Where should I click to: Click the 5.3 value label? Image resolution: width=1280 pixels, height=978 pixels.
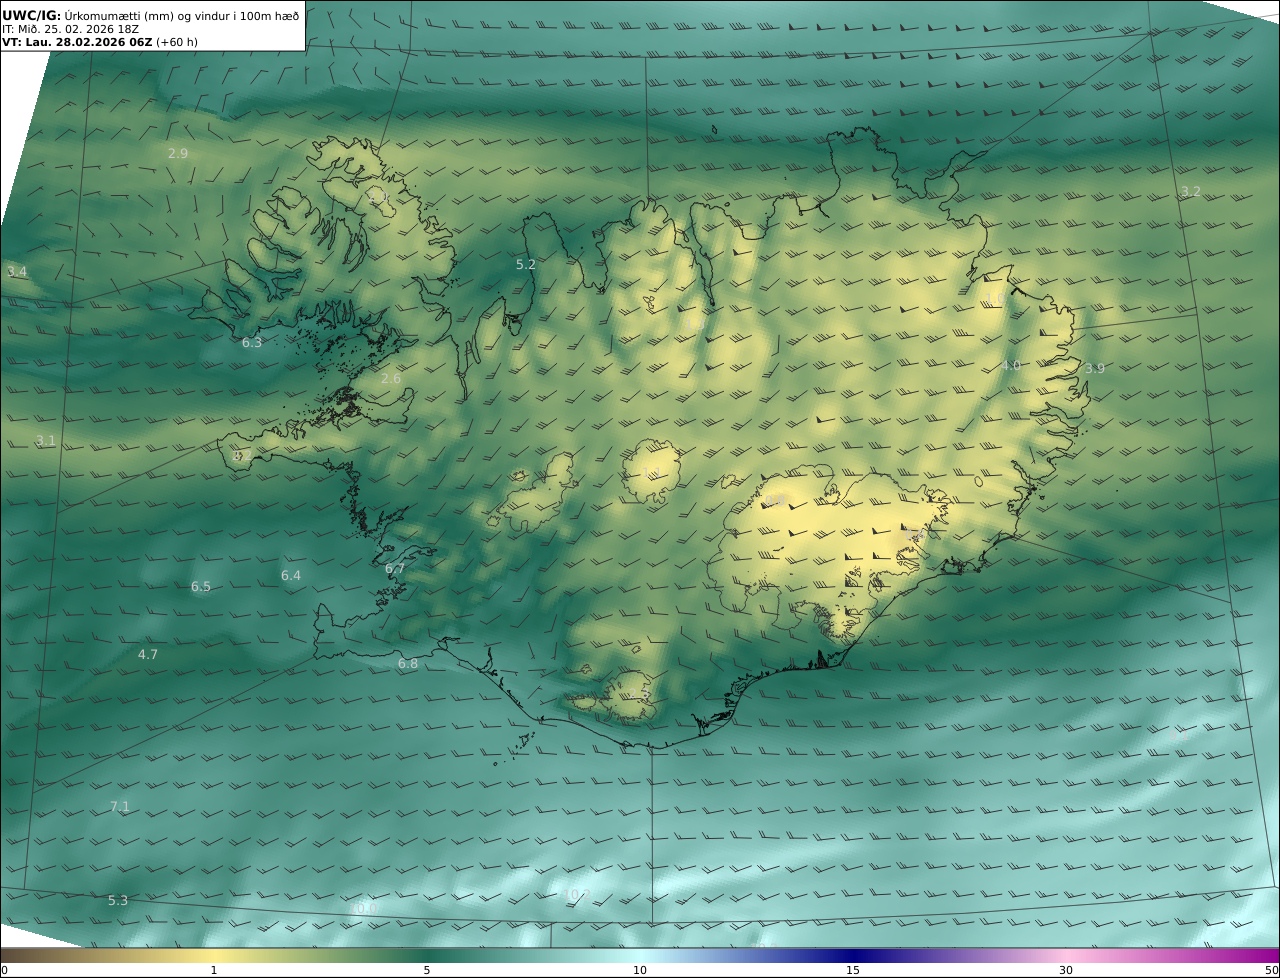point(118,901)
